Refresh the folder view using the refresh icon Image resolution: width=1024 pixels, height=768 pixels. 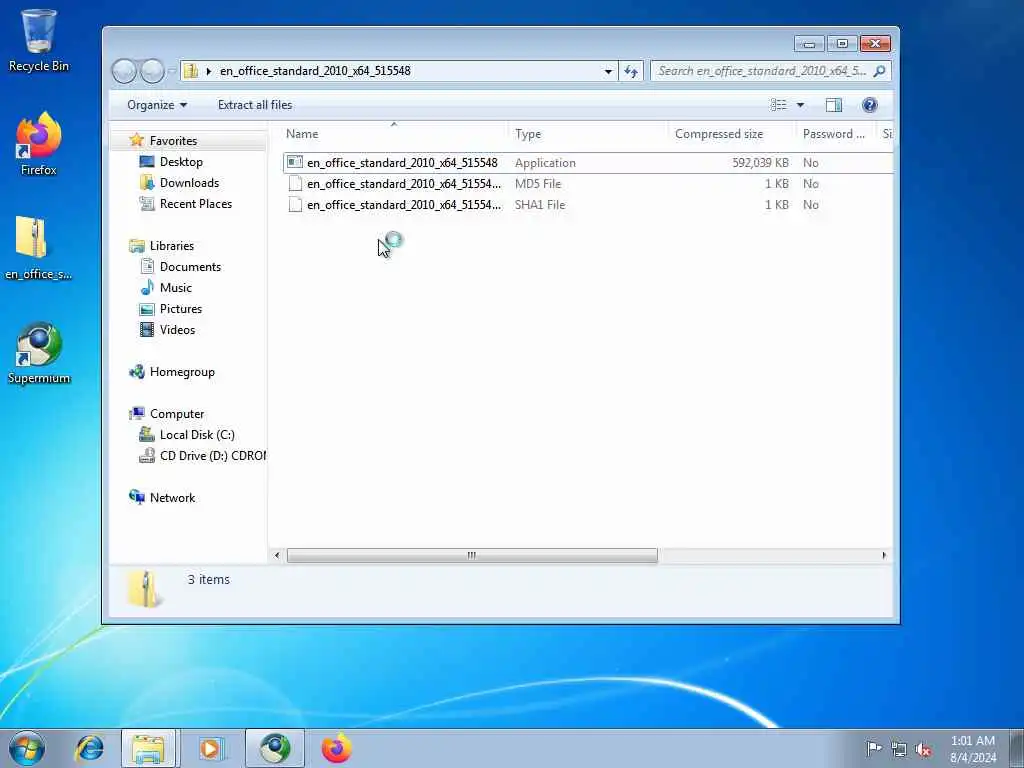coord(631,71)
